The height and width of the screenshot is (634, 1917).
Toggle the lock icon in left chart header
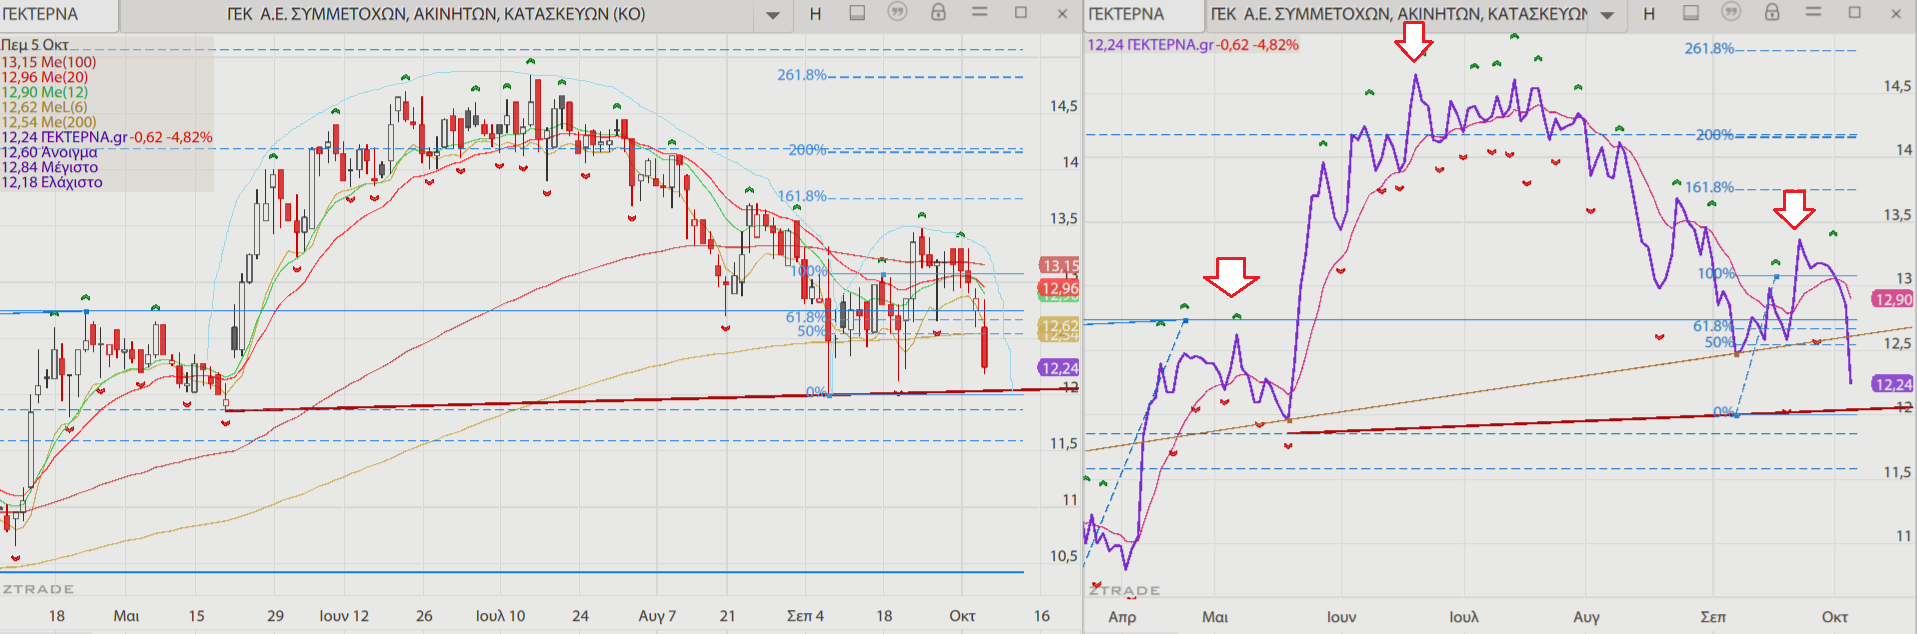(x=938, y=13)
